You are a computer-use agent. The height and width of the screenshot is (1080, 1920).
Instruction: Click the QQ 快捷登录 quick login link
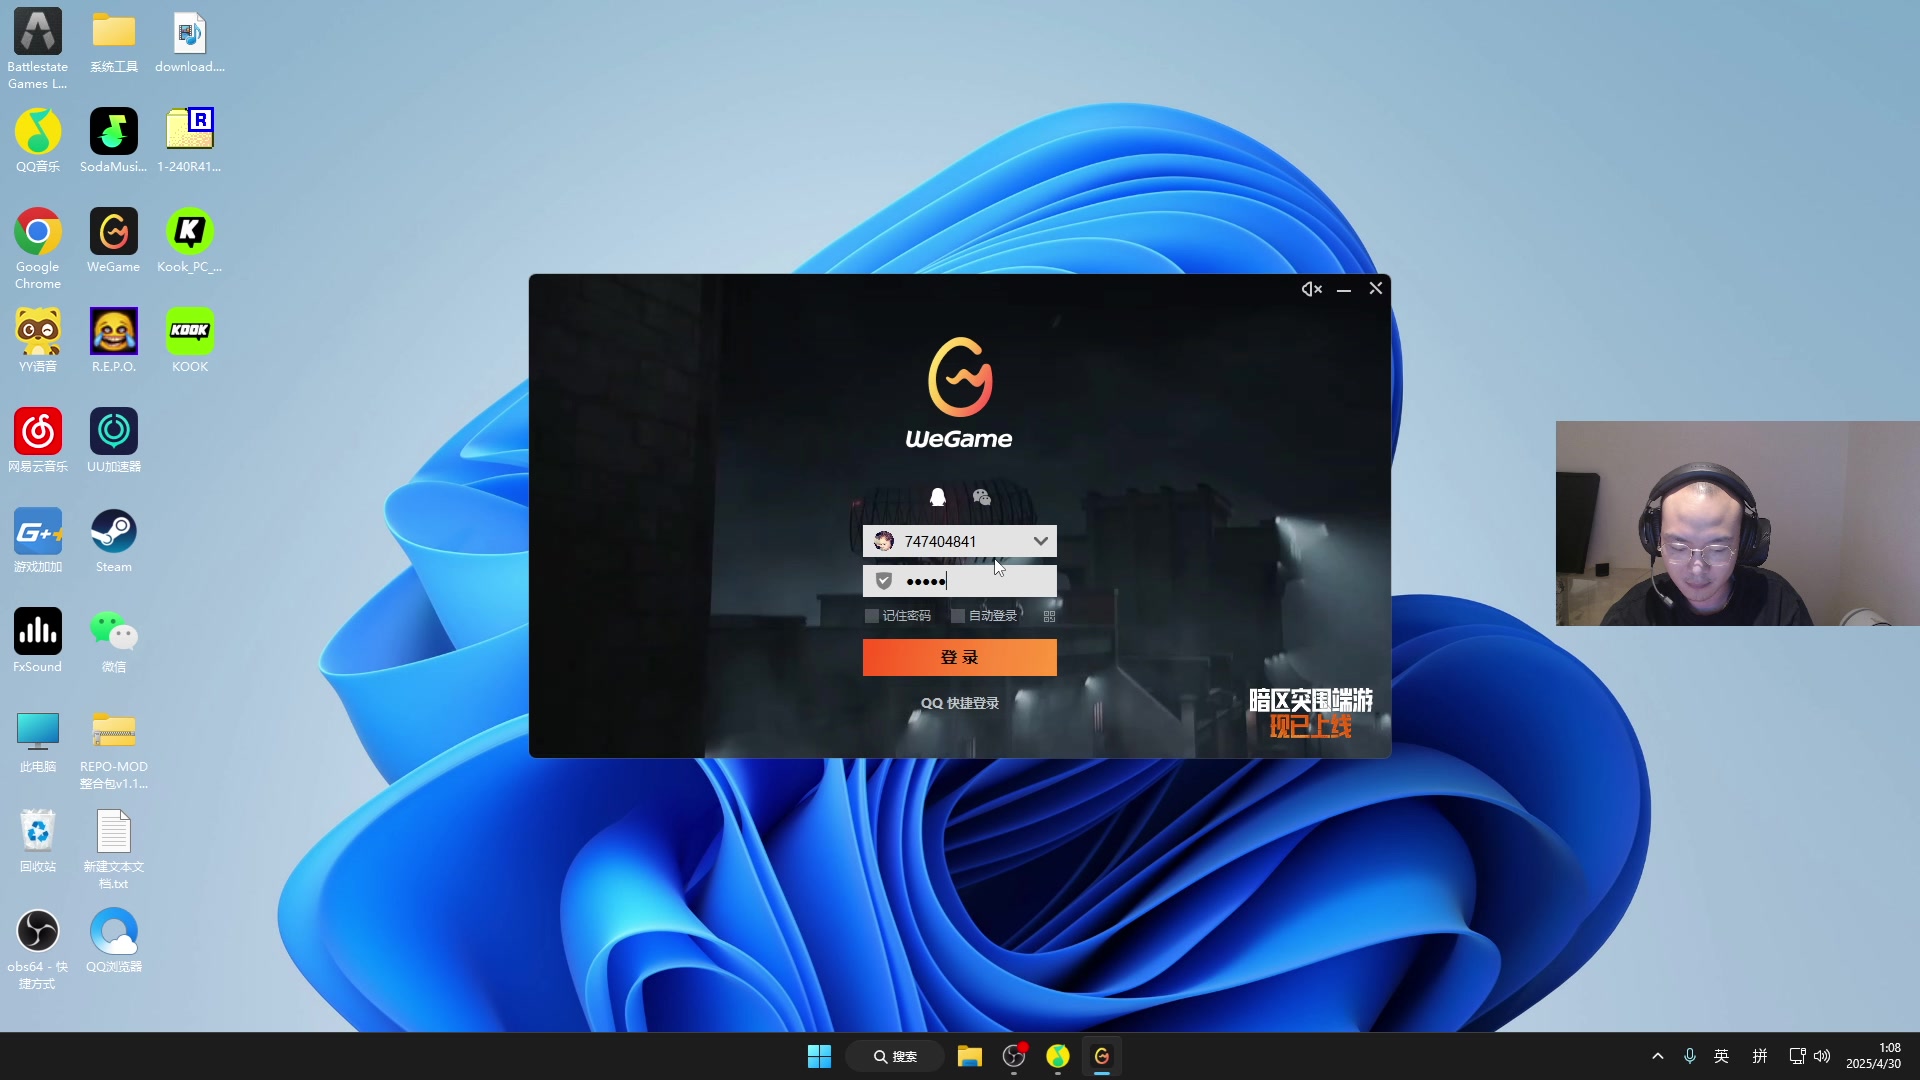[959, 703]
